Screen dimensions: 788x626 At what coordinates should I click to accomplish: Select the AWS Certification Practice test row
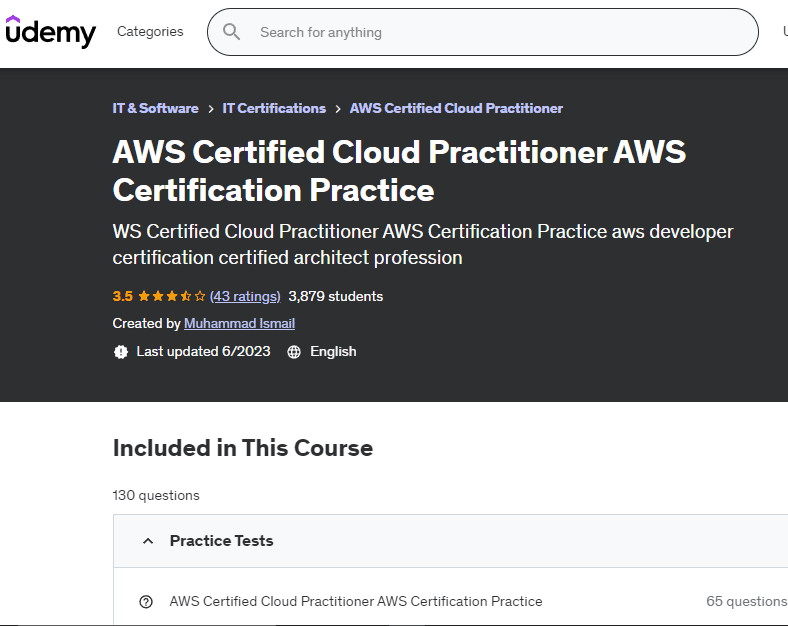click(356, 602)
